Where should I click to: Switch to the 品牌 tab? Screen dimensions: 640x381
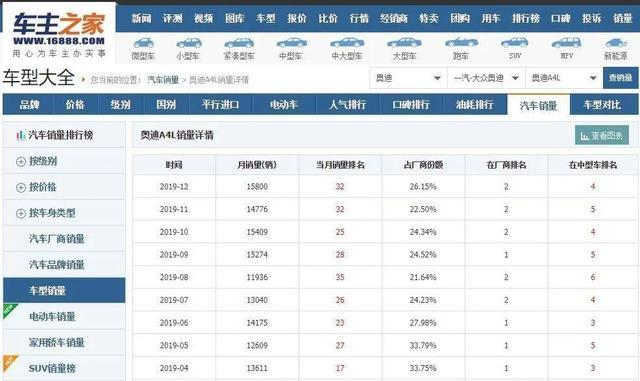pos(29,105)
